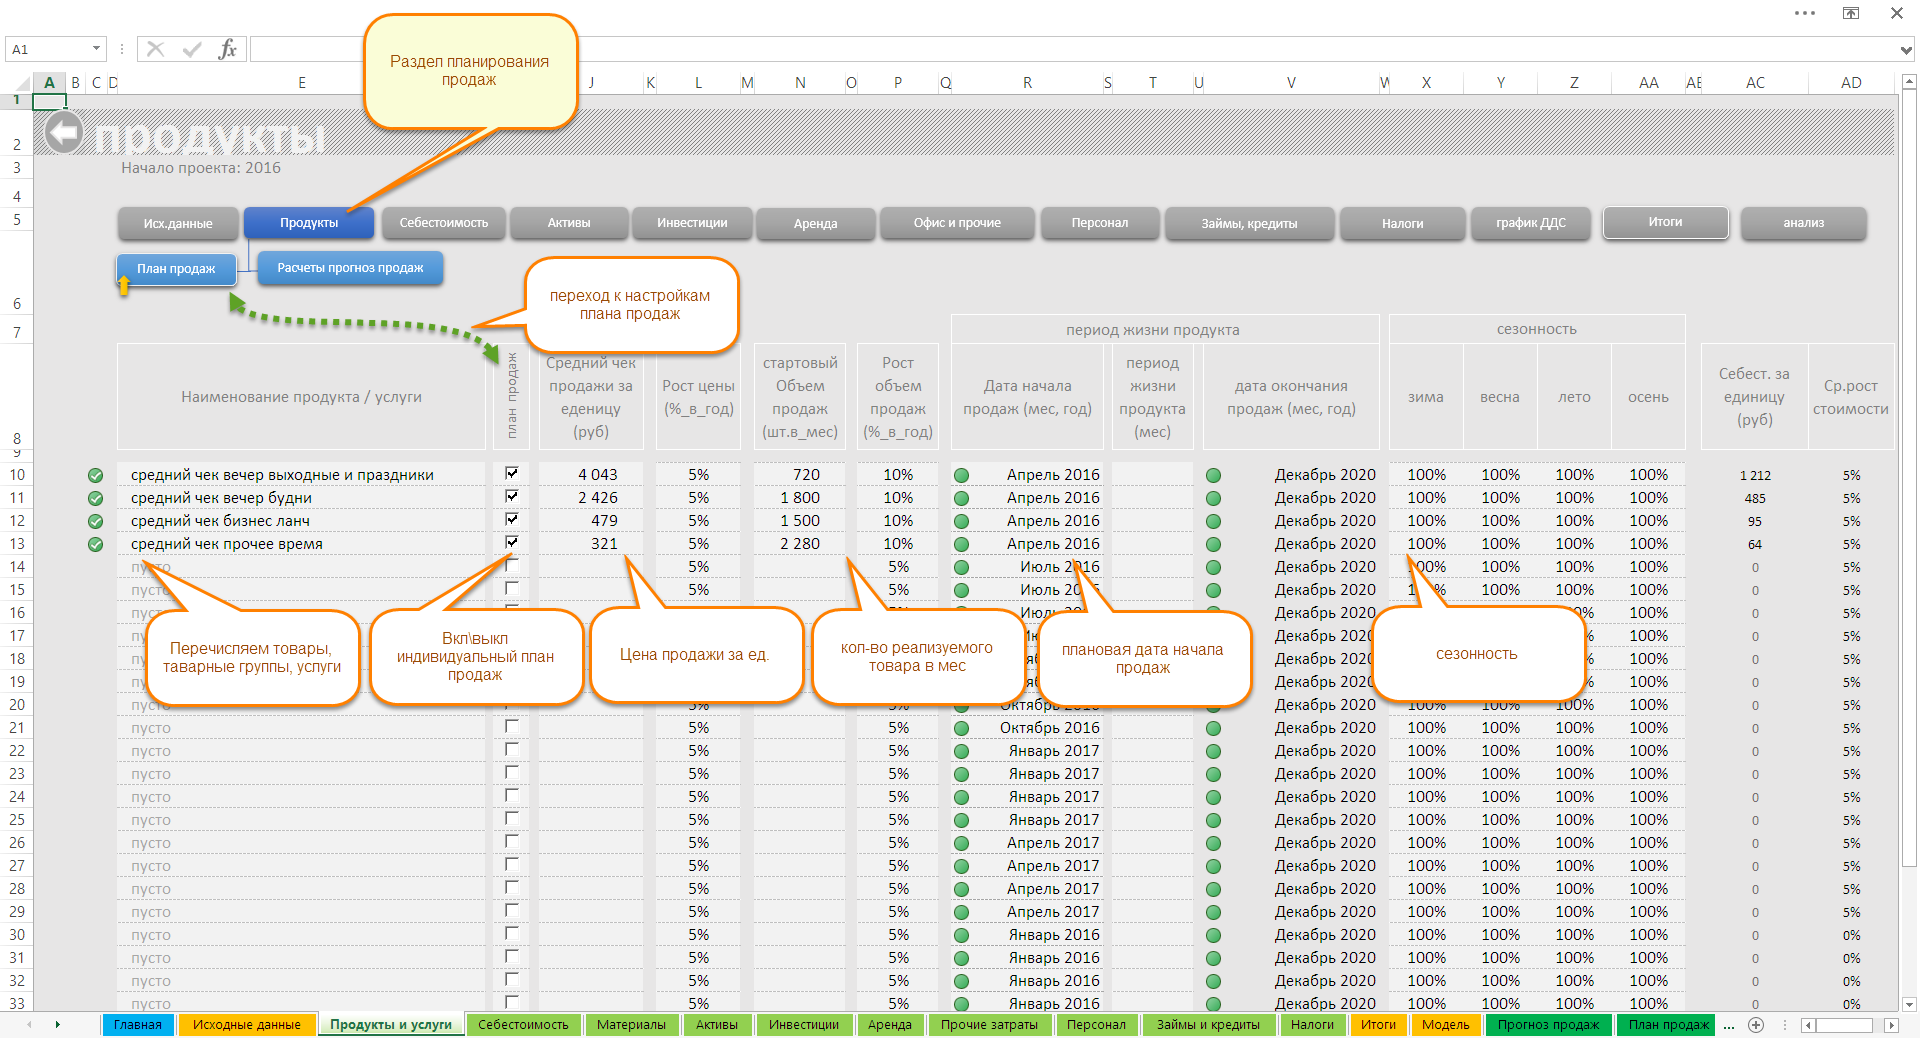Screen dimensions: 1920x1038
Task: Select row header 13
Action: pos(17,544)
